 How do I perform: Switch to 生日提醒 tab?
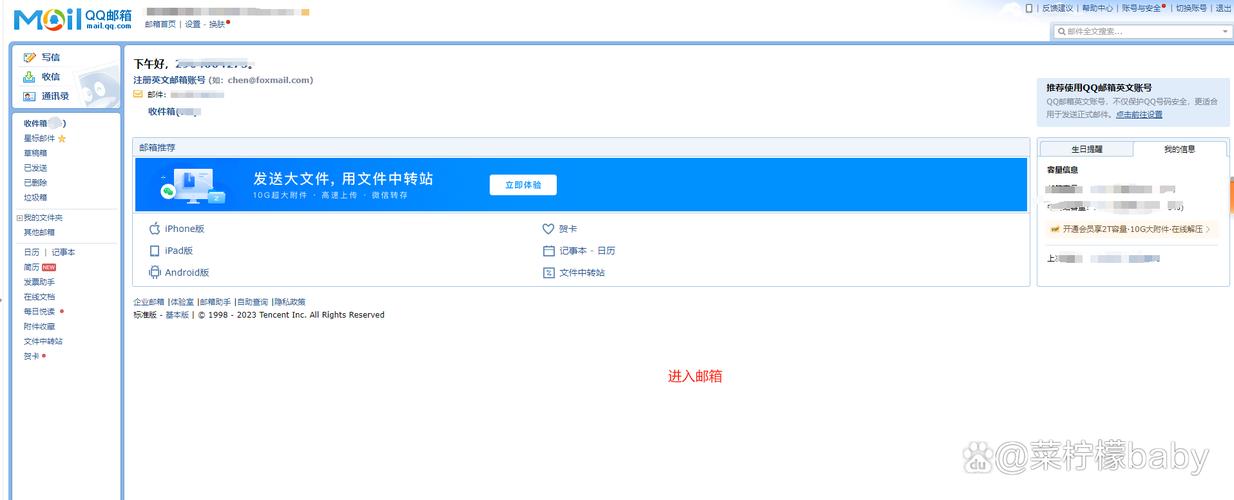(1086, 149)
